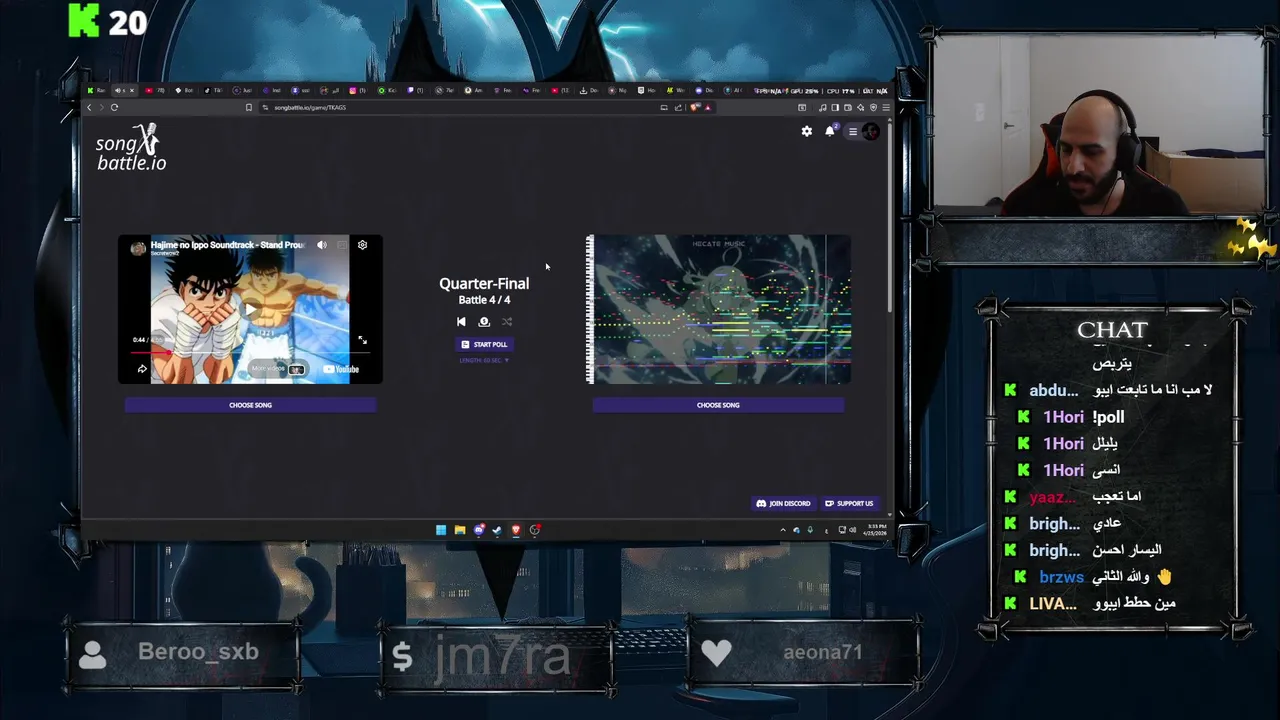Expand the poll LENGTH: 60 SEC dropdown

(x=484, y=360)
